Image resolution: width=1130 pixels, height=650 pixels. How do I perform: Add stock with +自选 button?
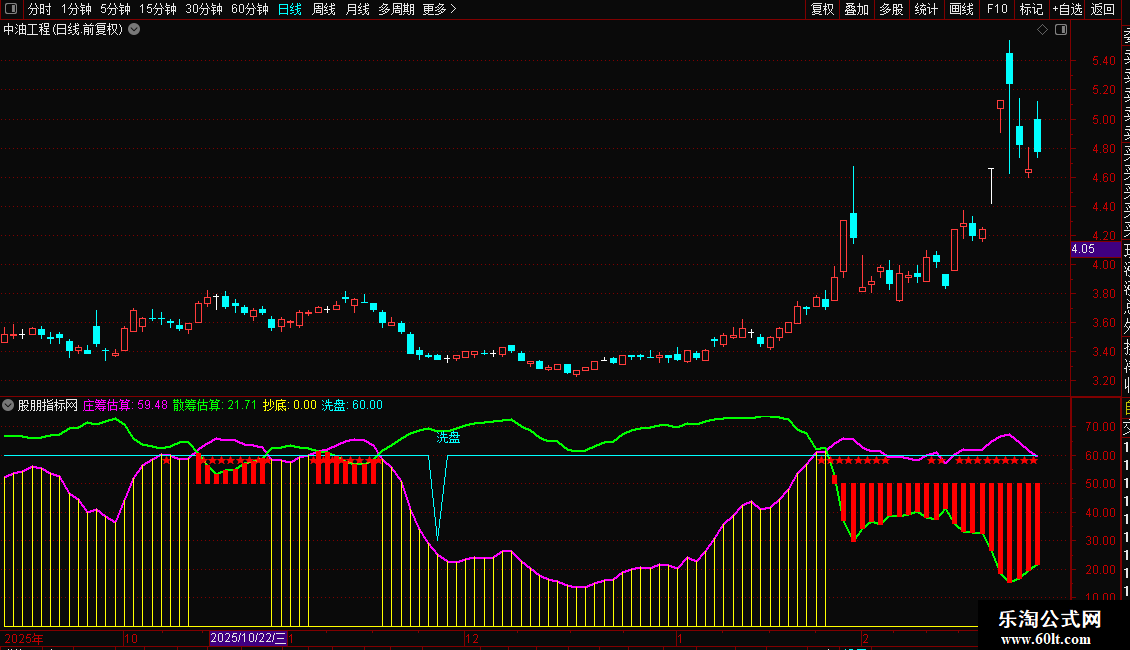(1066, 10)
